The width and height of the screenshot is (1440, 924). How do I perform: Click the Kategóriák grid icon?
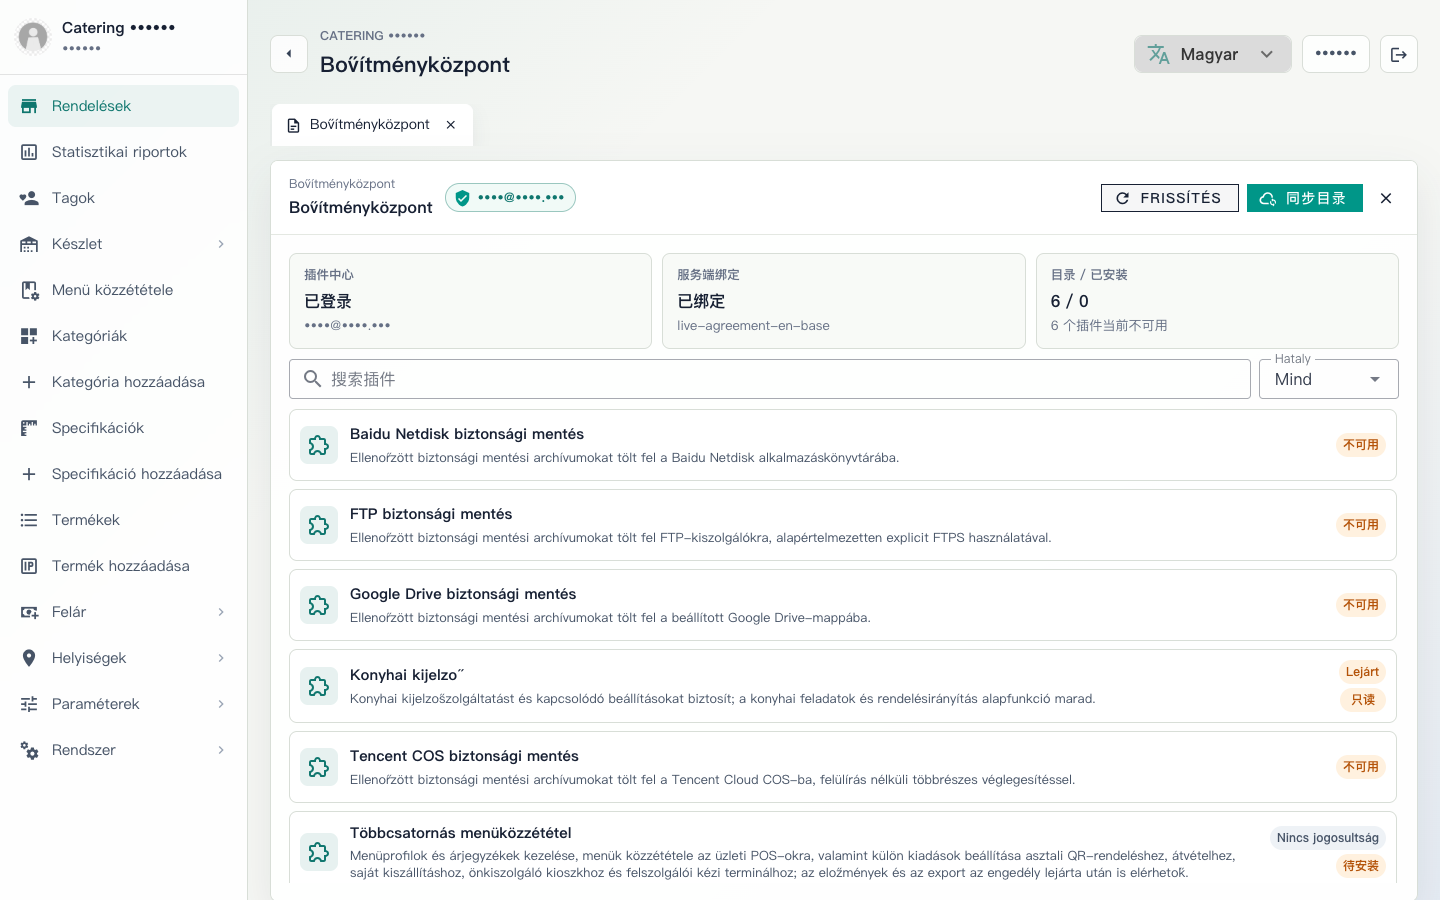29,336
